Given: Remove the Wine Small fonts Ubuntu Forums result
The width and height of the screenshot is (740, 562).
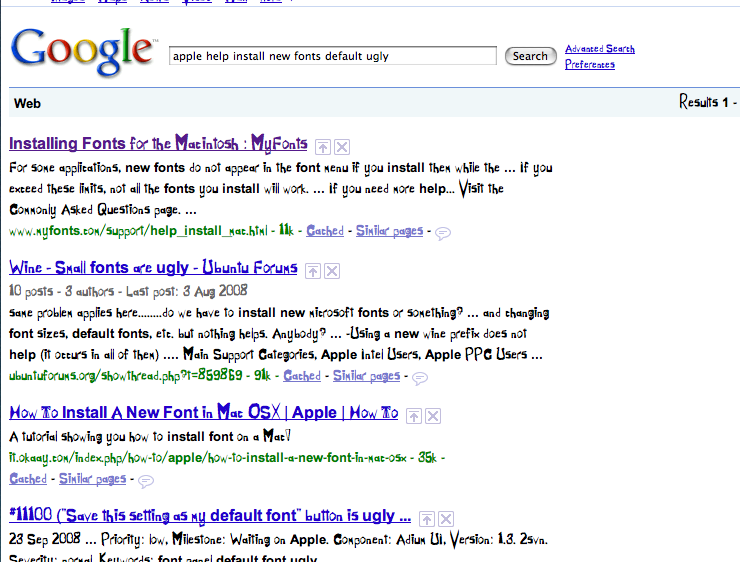Looking at the screenshot, I should point(332,271).
